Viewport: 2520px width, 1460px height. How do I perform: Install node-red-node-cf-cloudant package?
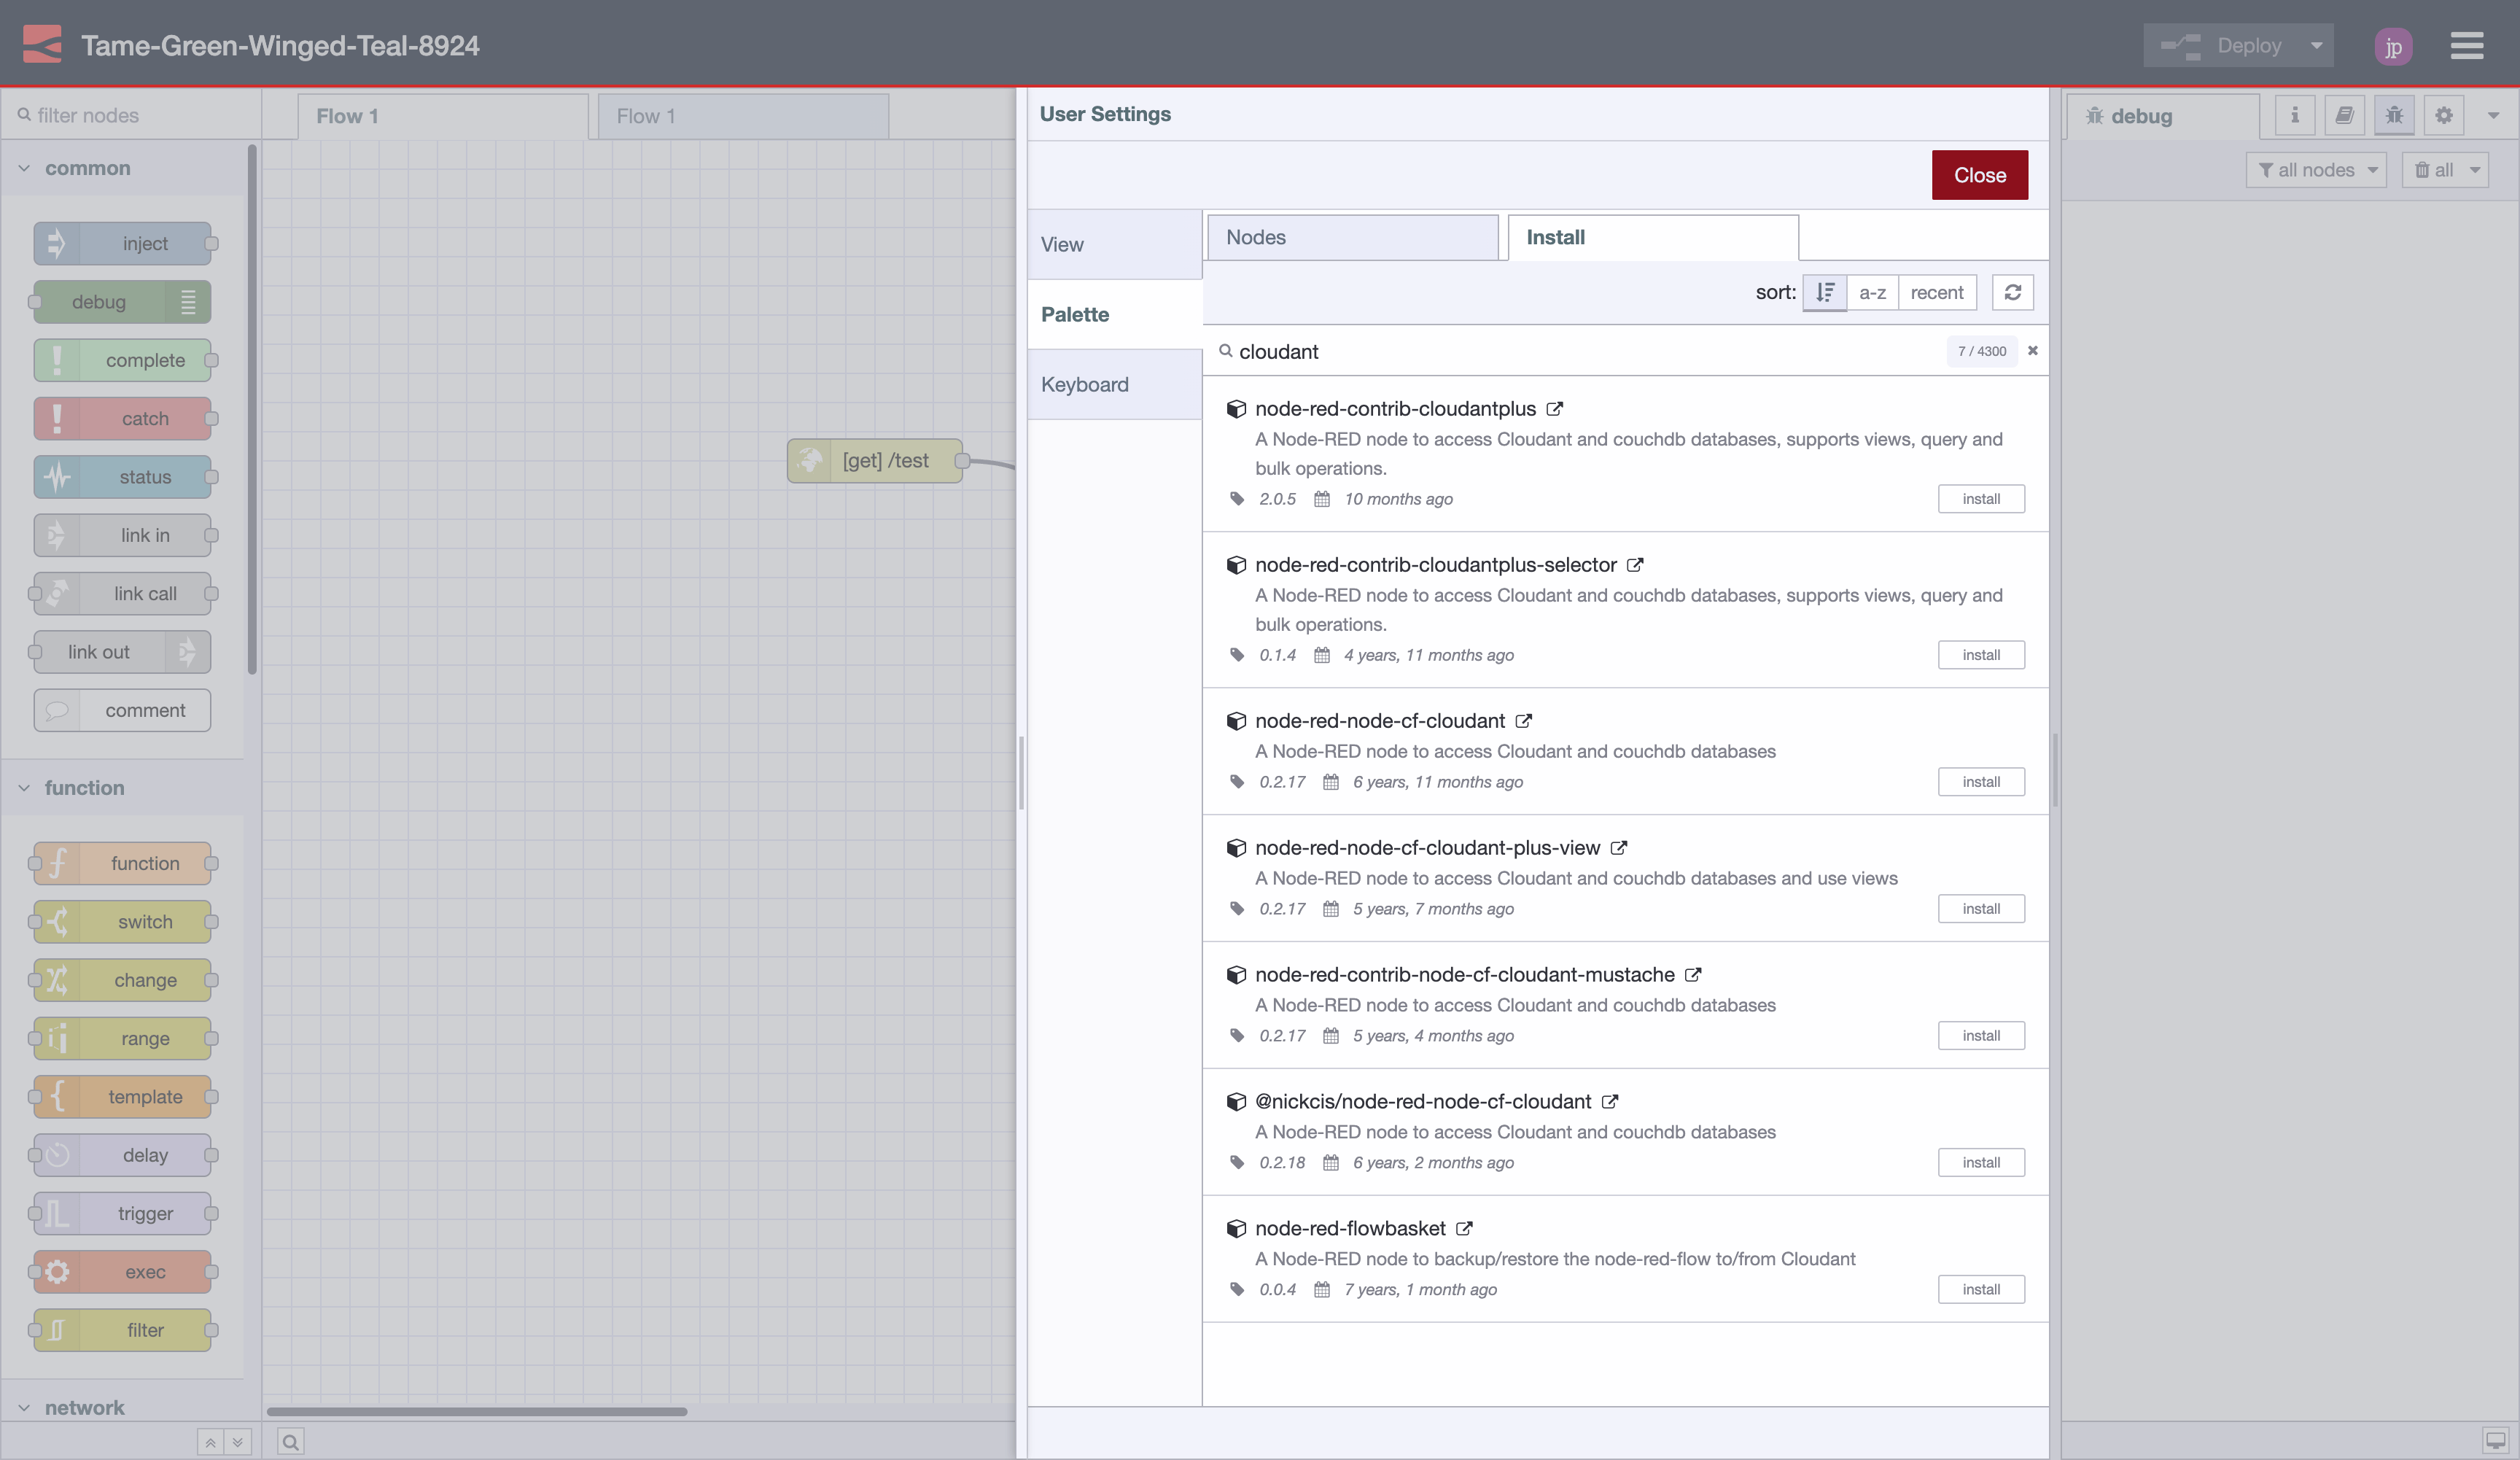coord(1981,781)
